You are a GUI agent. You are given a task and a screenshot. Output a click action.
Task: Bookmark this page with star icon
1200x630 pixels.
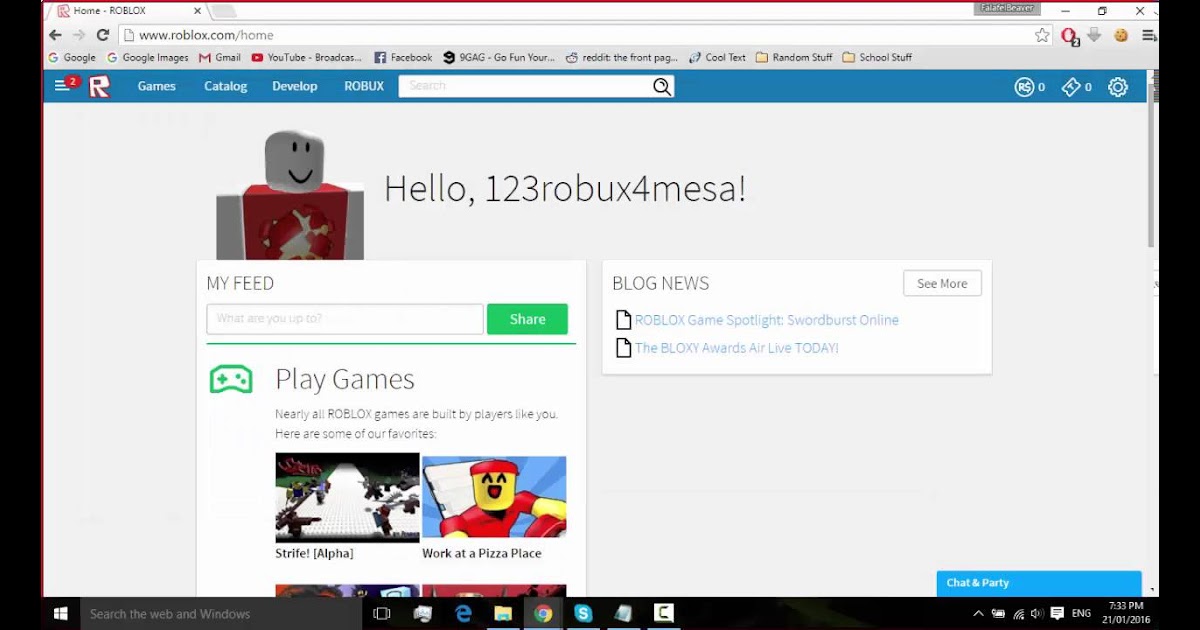point(1042,35)
